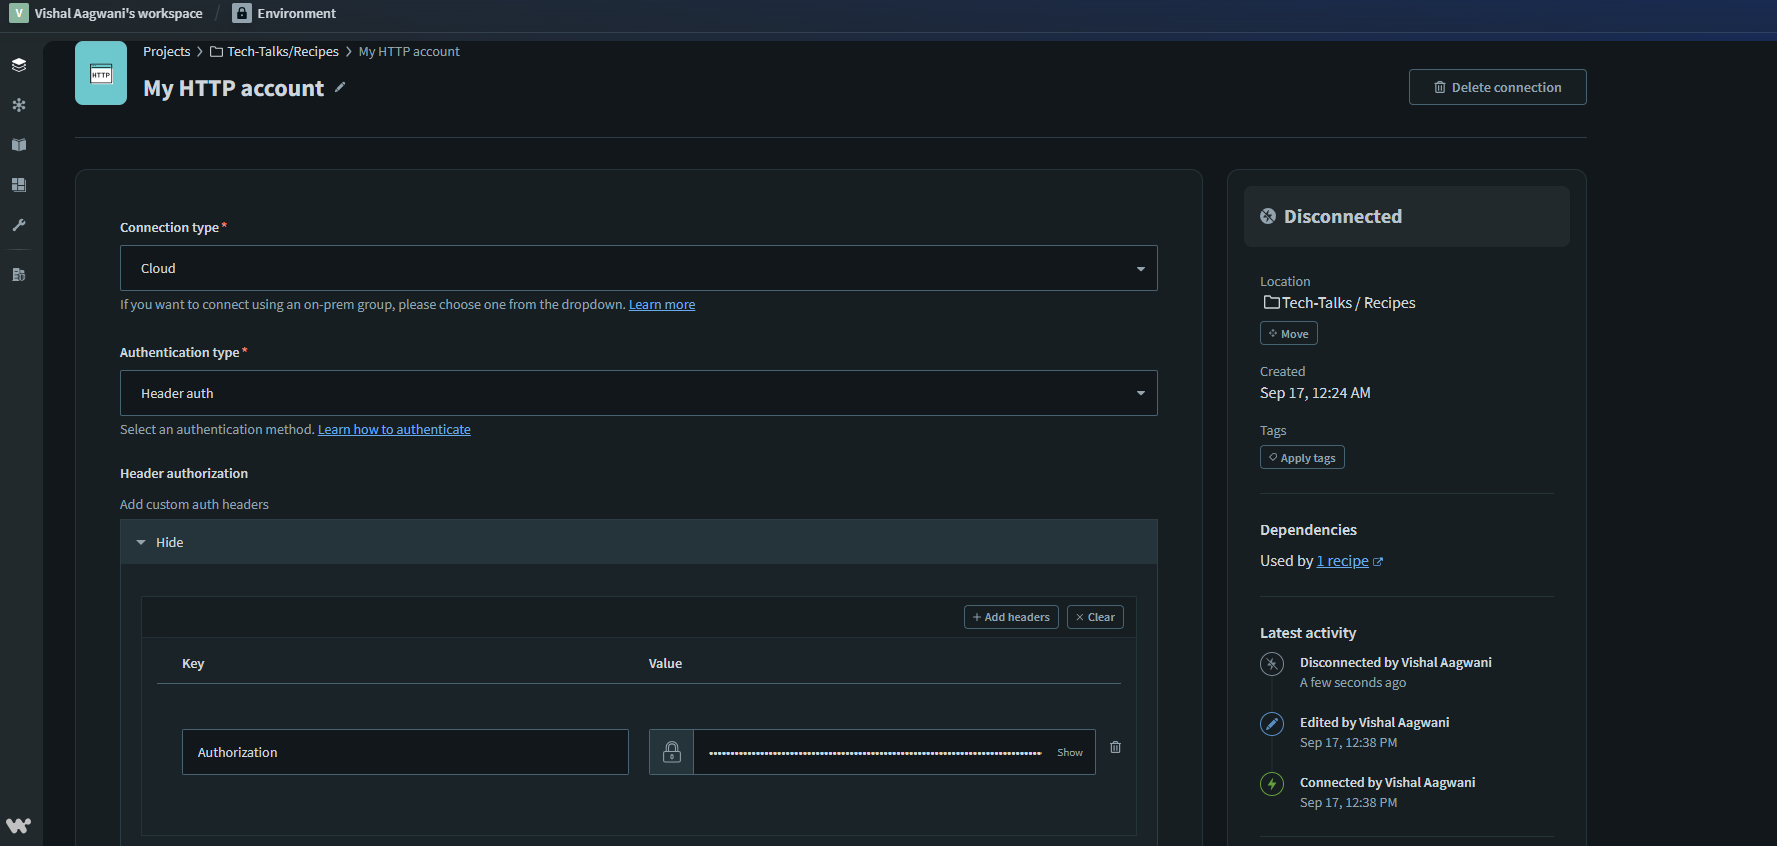Click the building icon in the sidebar
This screenshot has width=1777, height=846.
[19, 275]
